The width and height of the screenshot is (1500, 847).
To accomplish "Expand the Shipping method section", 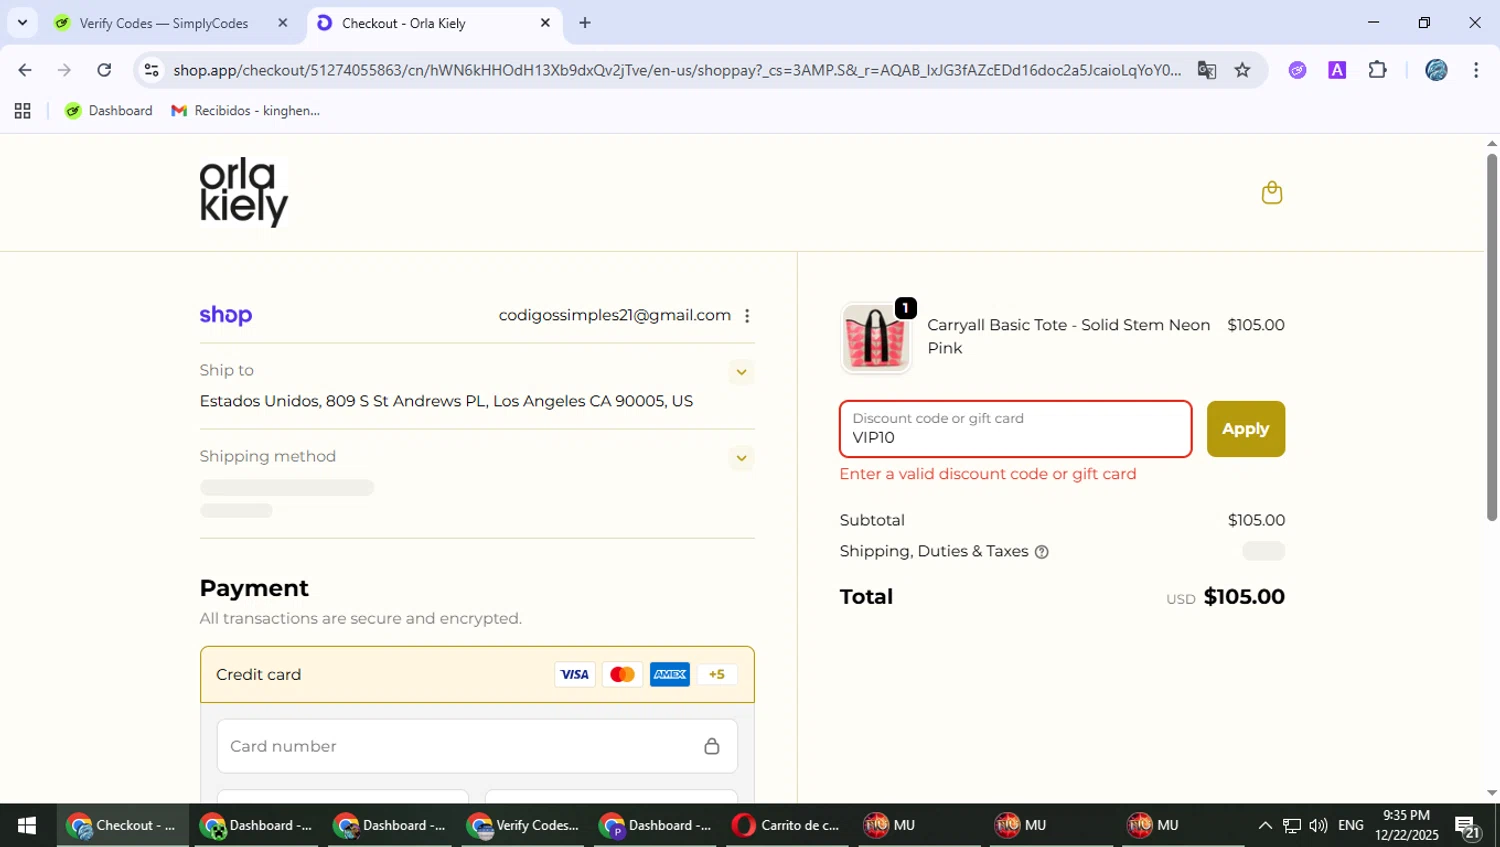I will coord(741,458).
